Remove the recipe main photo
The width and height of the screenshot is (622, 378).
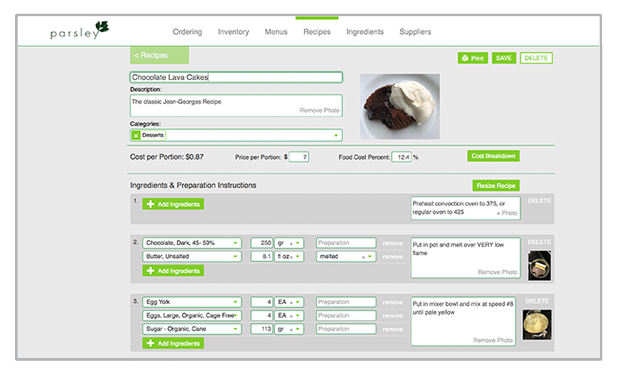coord(319,111)
